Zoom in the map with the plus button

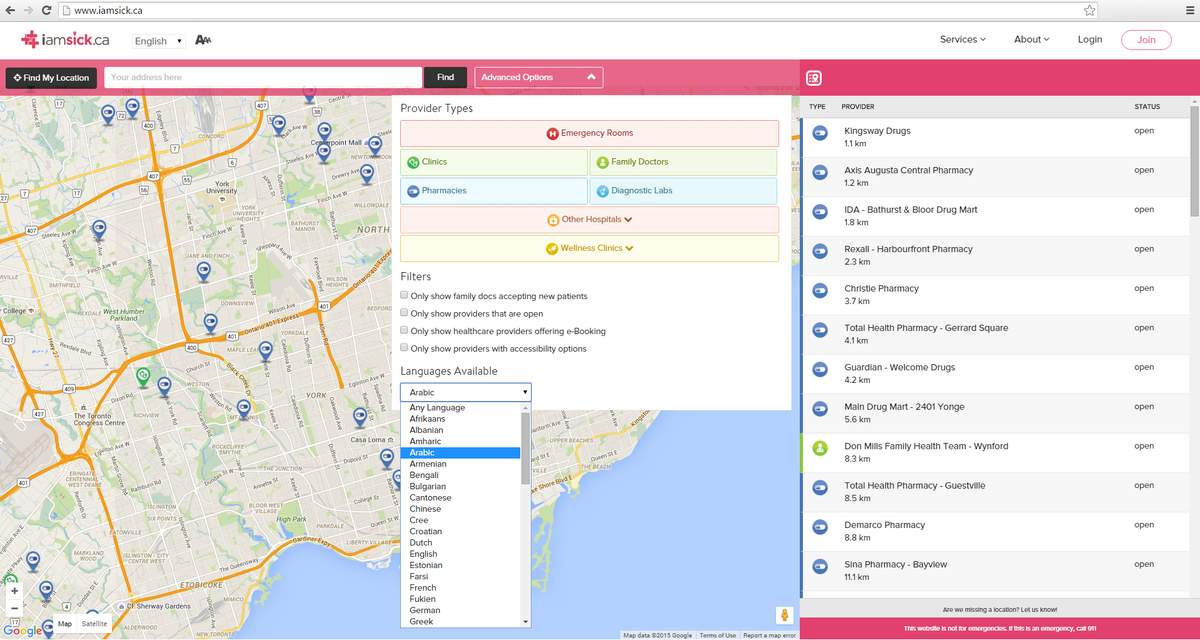(14, 591)
